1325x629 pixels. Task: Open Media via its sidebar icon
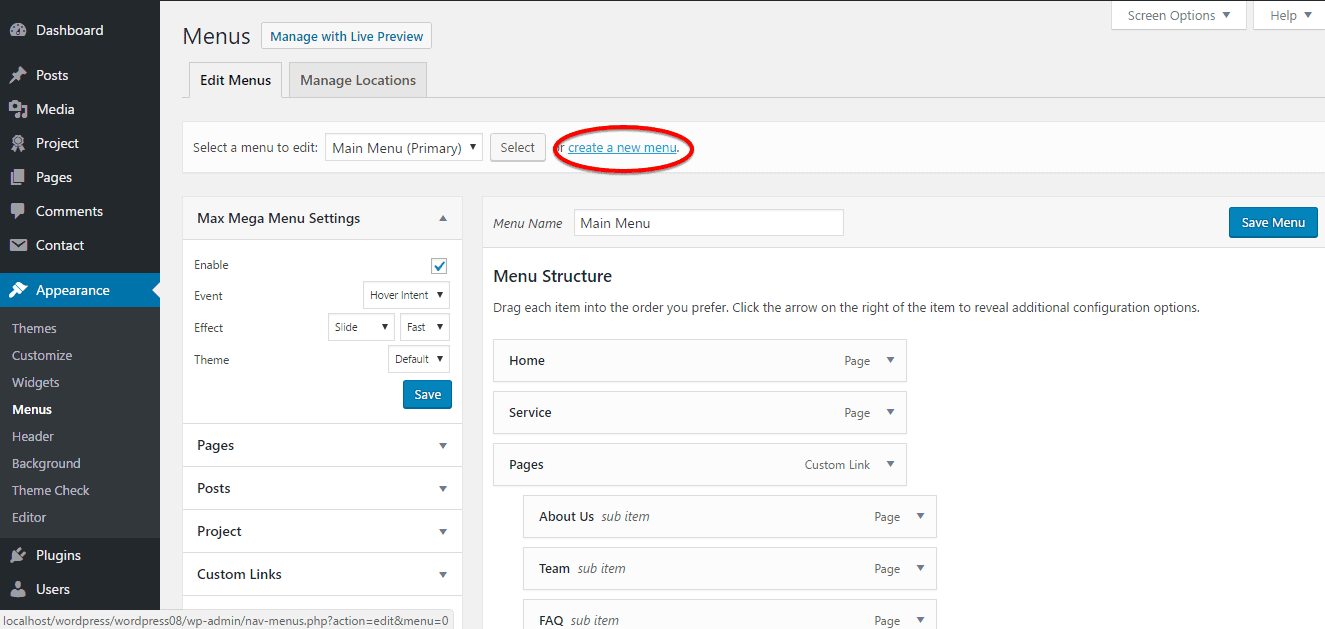click(x=18, y=110)
